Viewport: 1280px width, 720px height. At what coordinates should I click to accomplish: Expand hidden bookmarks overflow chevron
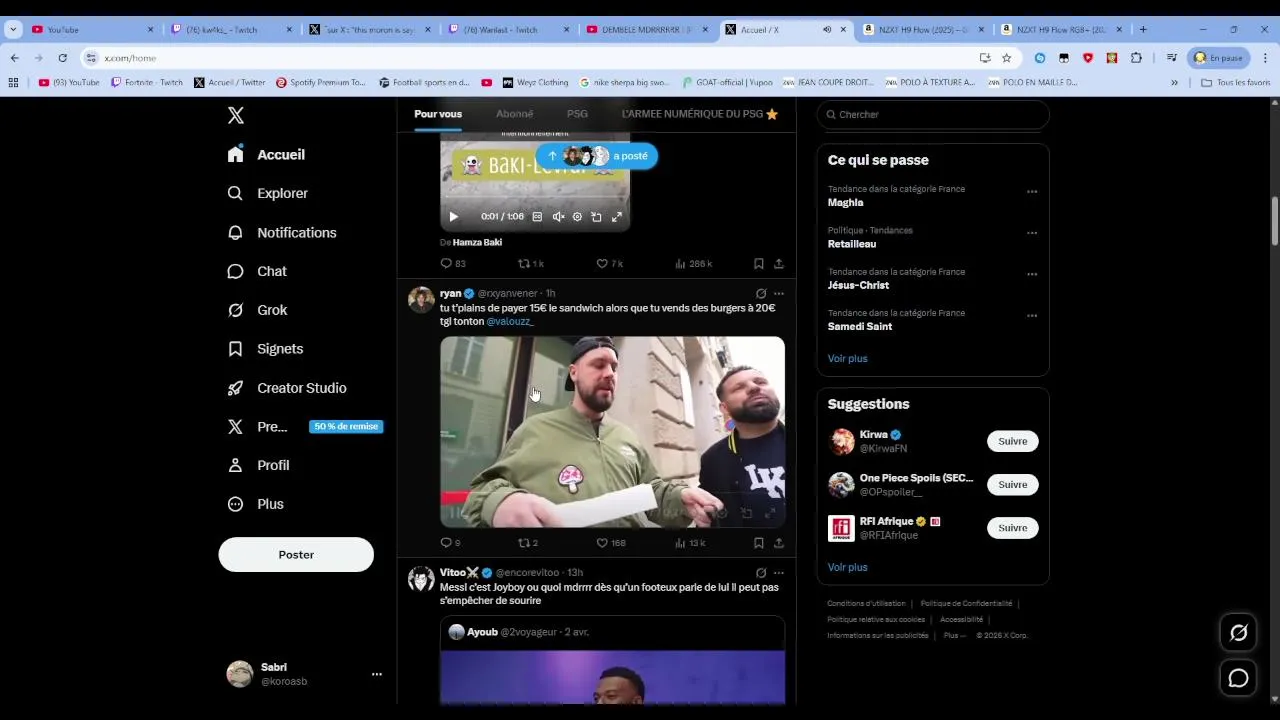pyautogui.click(x=1175, y=83)
